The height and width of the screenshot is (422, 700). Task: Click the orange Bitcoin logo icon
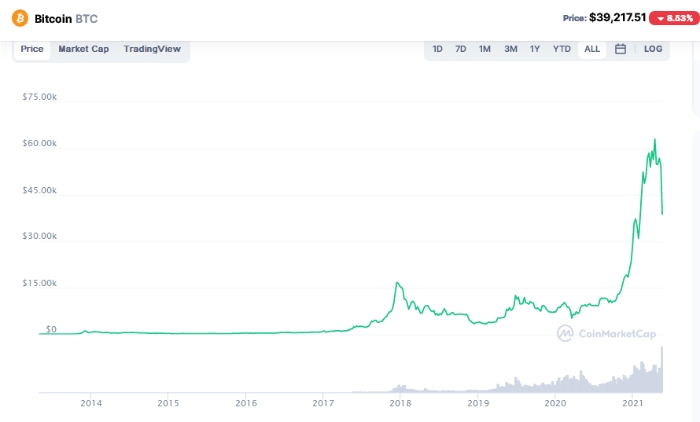tap(19, 18)
